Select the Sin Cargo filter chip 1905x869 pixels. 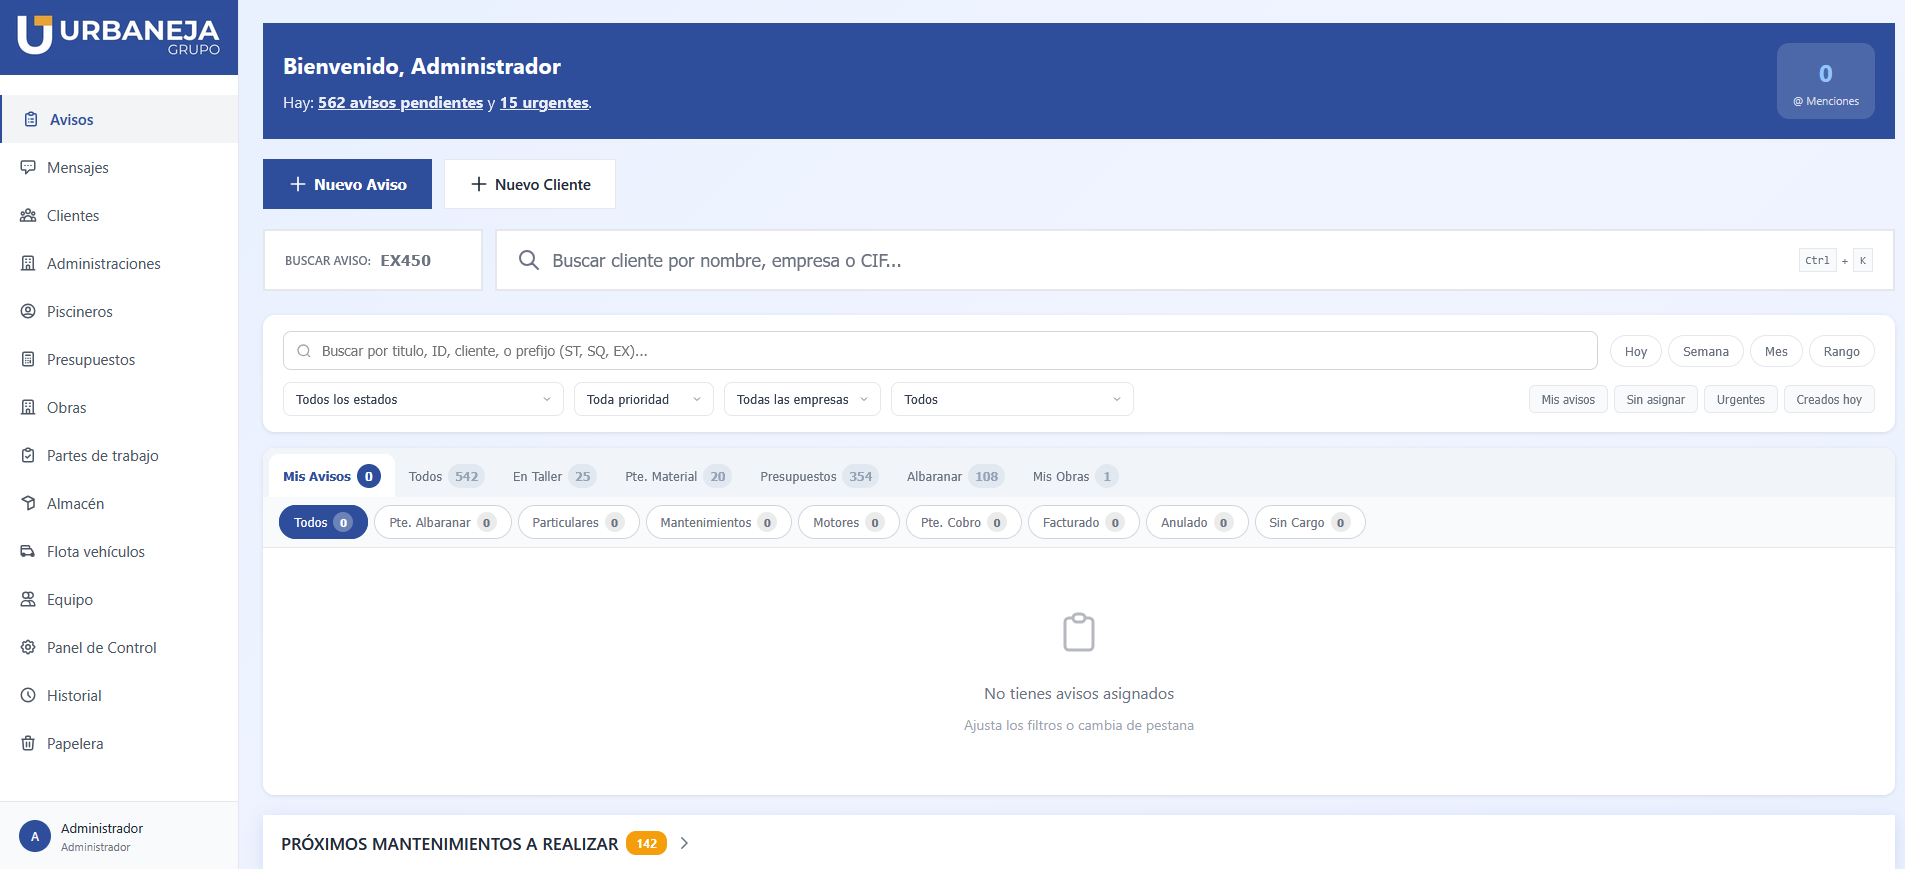click(x=1310, y=522)
